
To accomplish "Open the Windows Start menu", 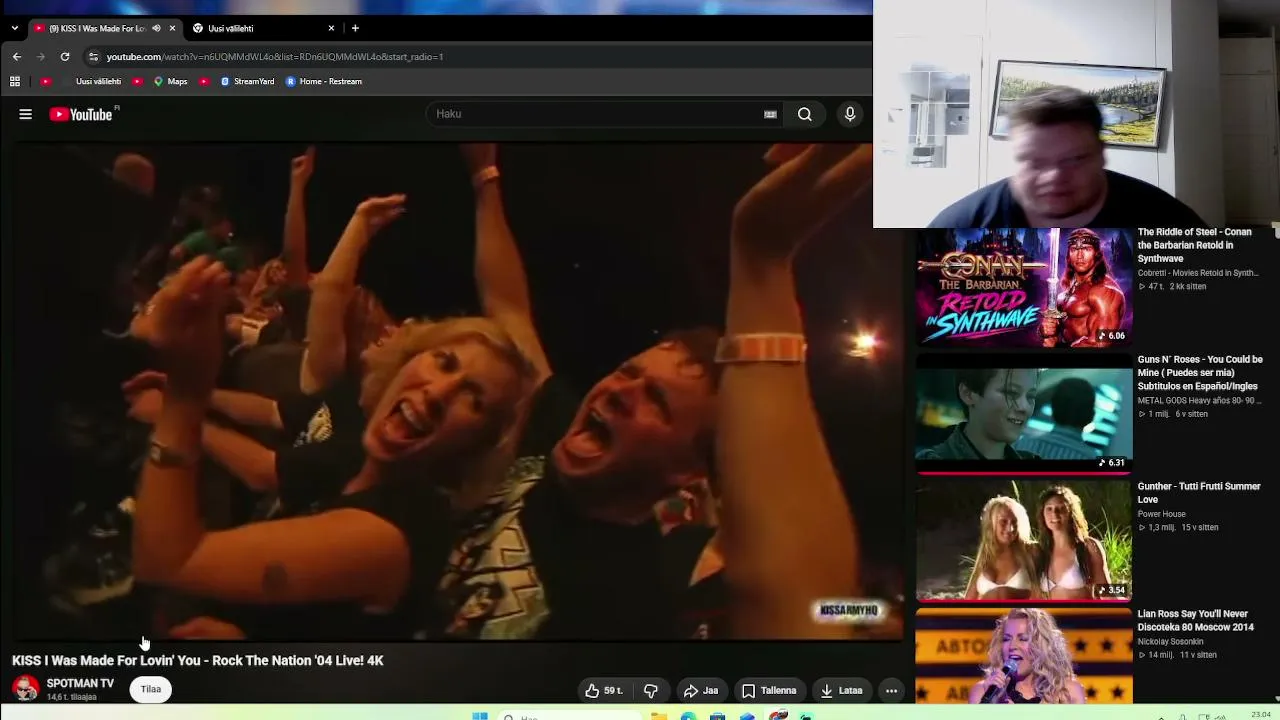I will (480, 715).
